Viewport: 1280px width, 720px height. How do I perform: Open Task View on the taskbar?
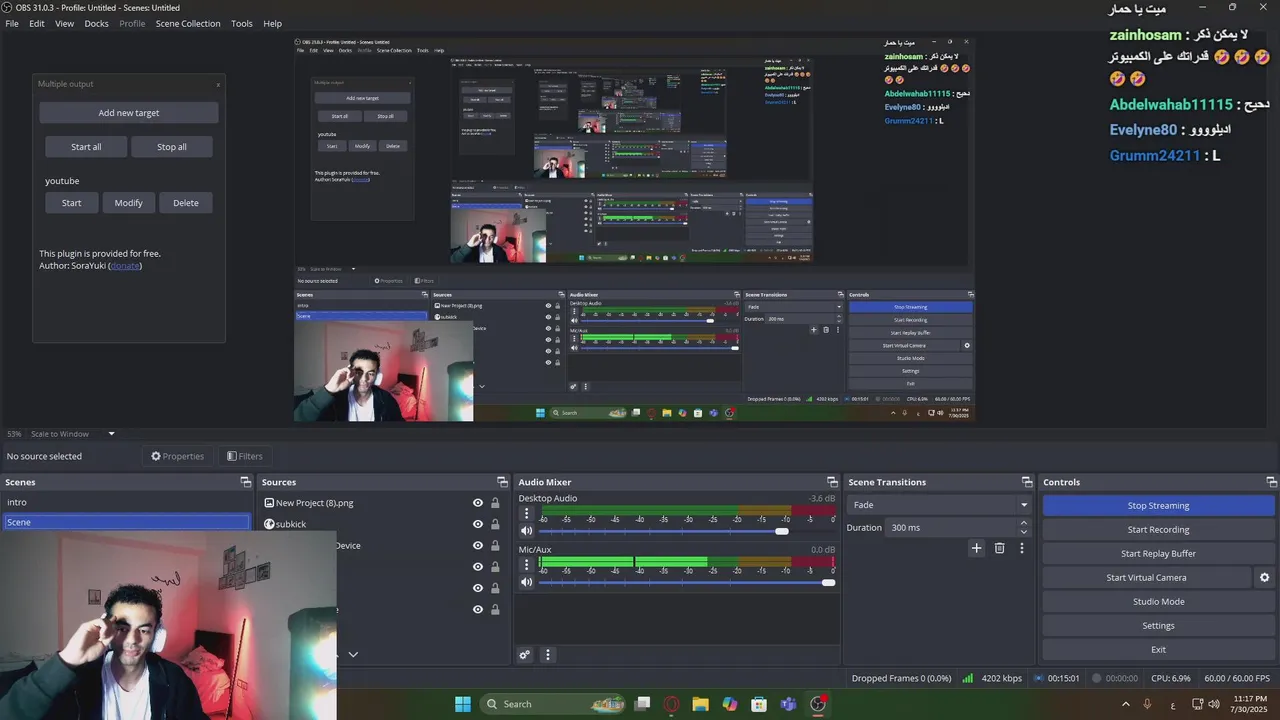(x=643, y=704)
